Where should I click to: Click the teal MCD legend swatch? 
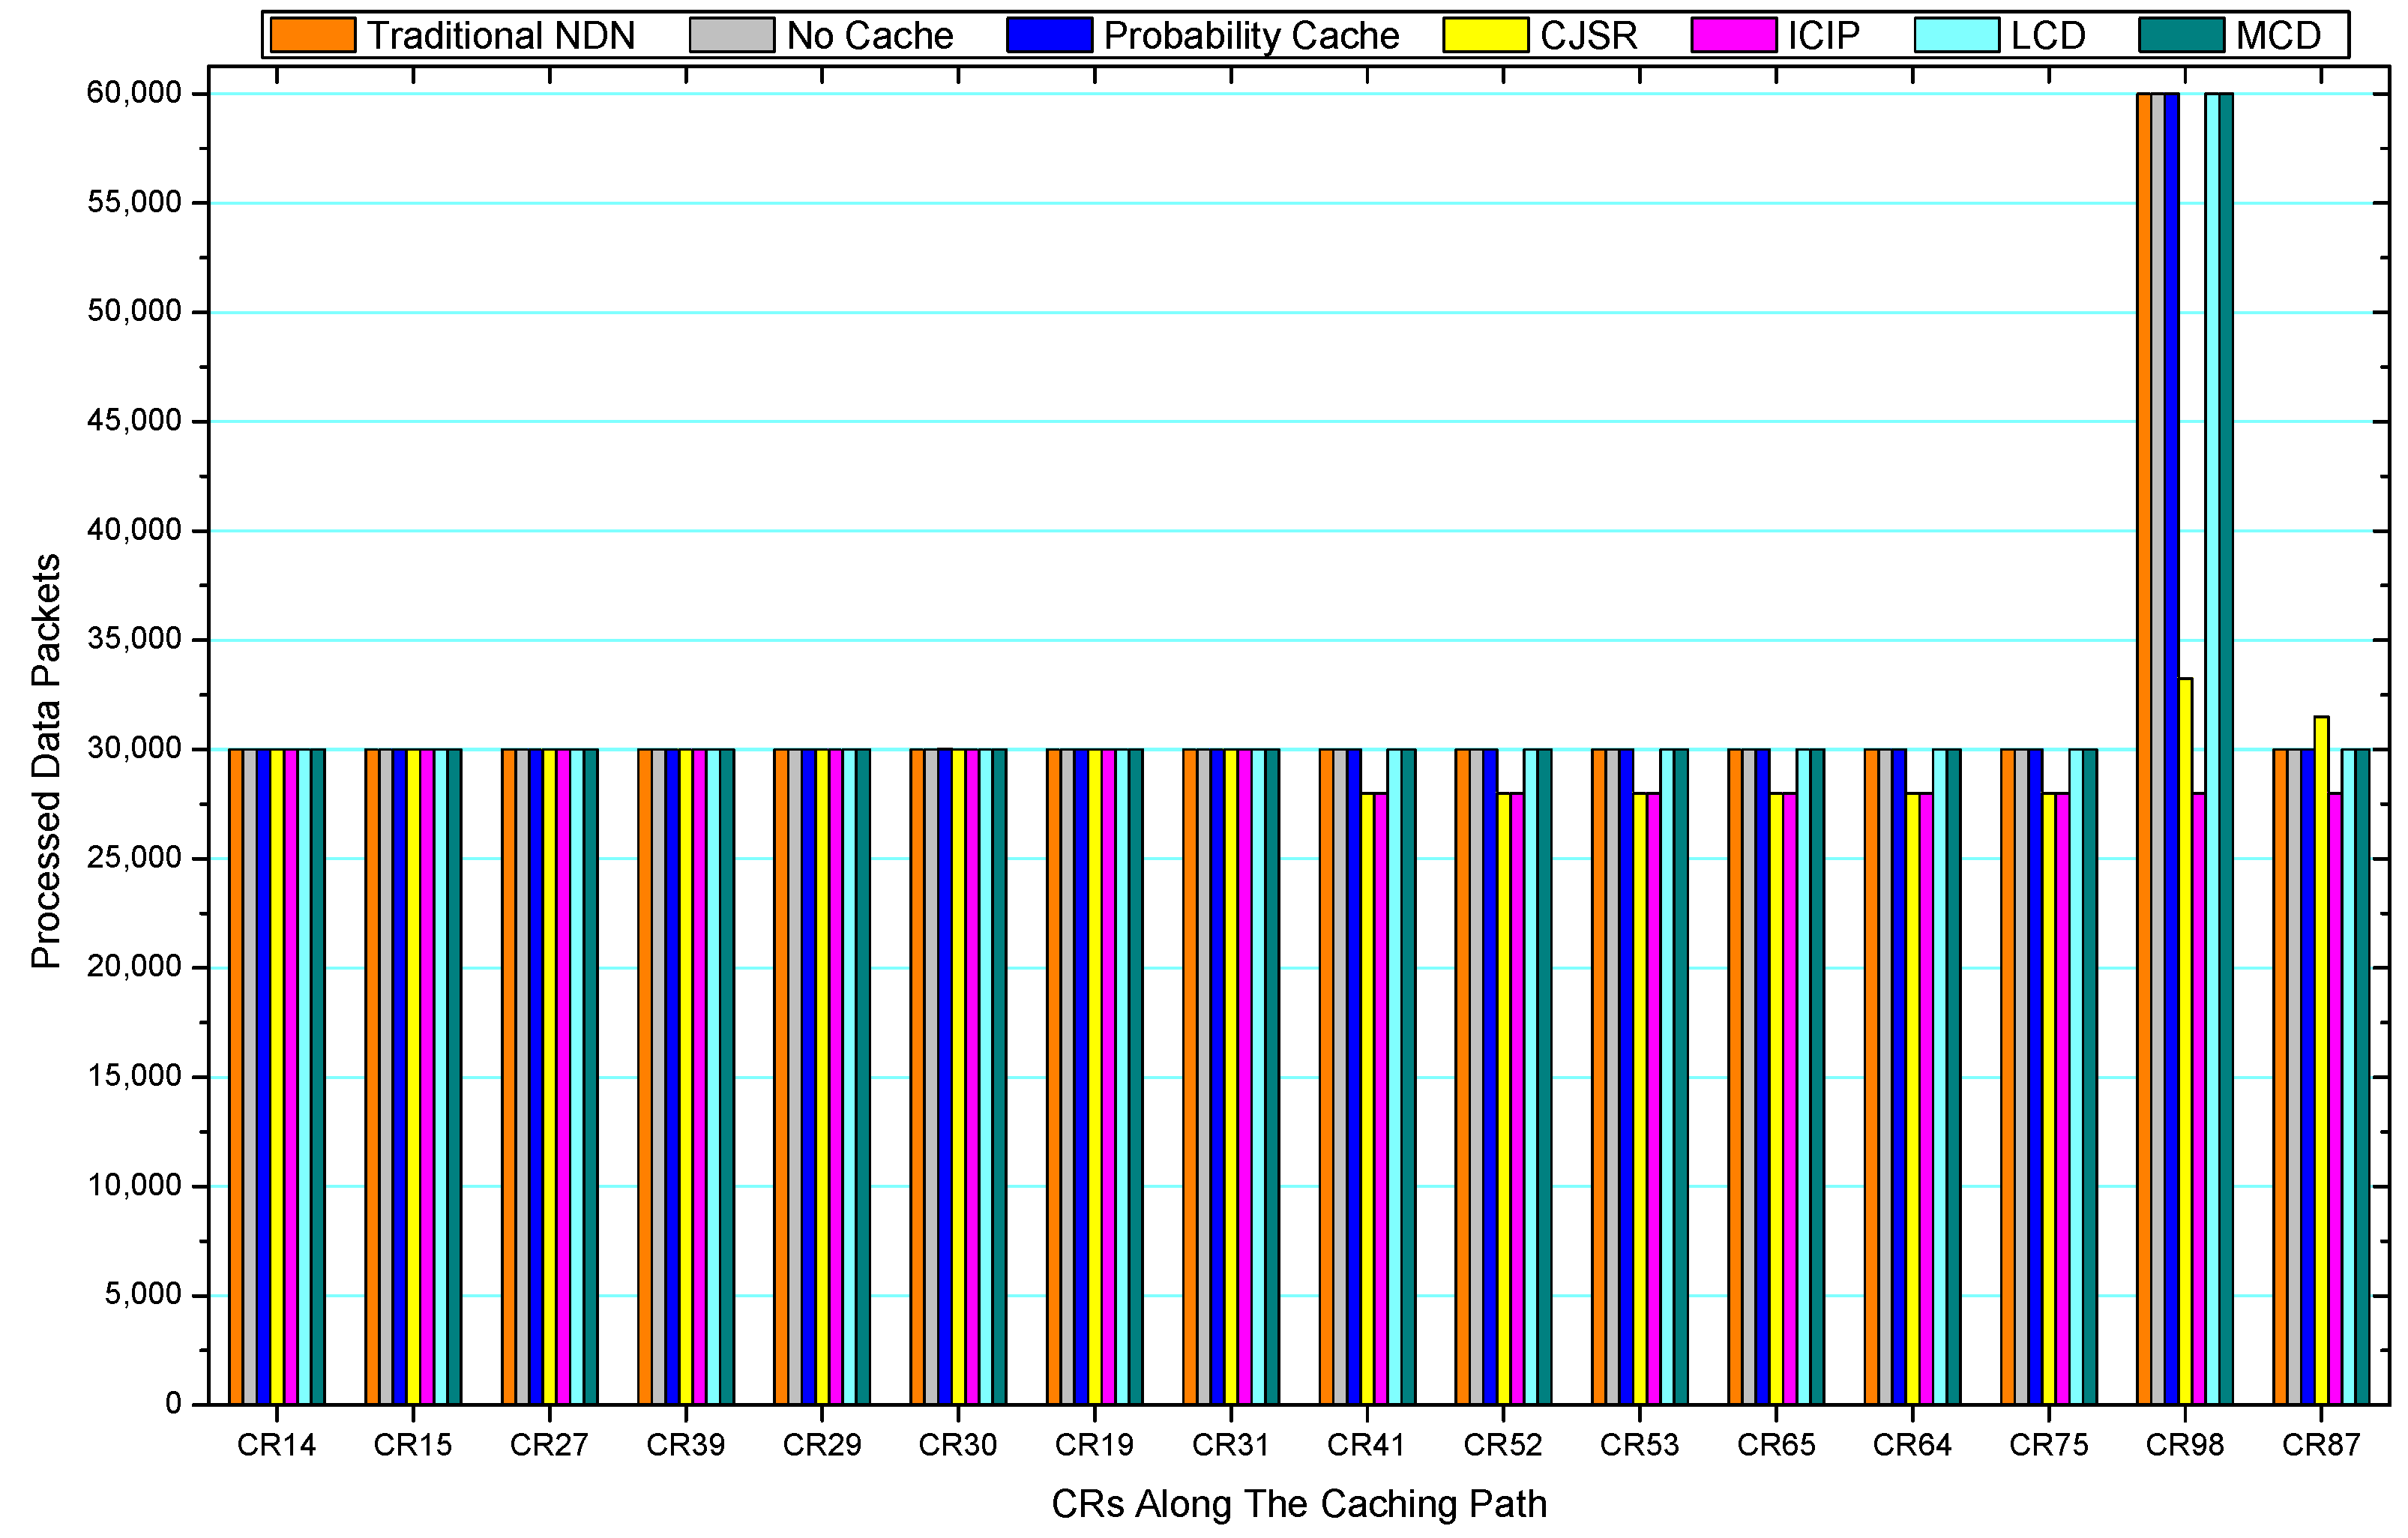[x=2181, y=35]
